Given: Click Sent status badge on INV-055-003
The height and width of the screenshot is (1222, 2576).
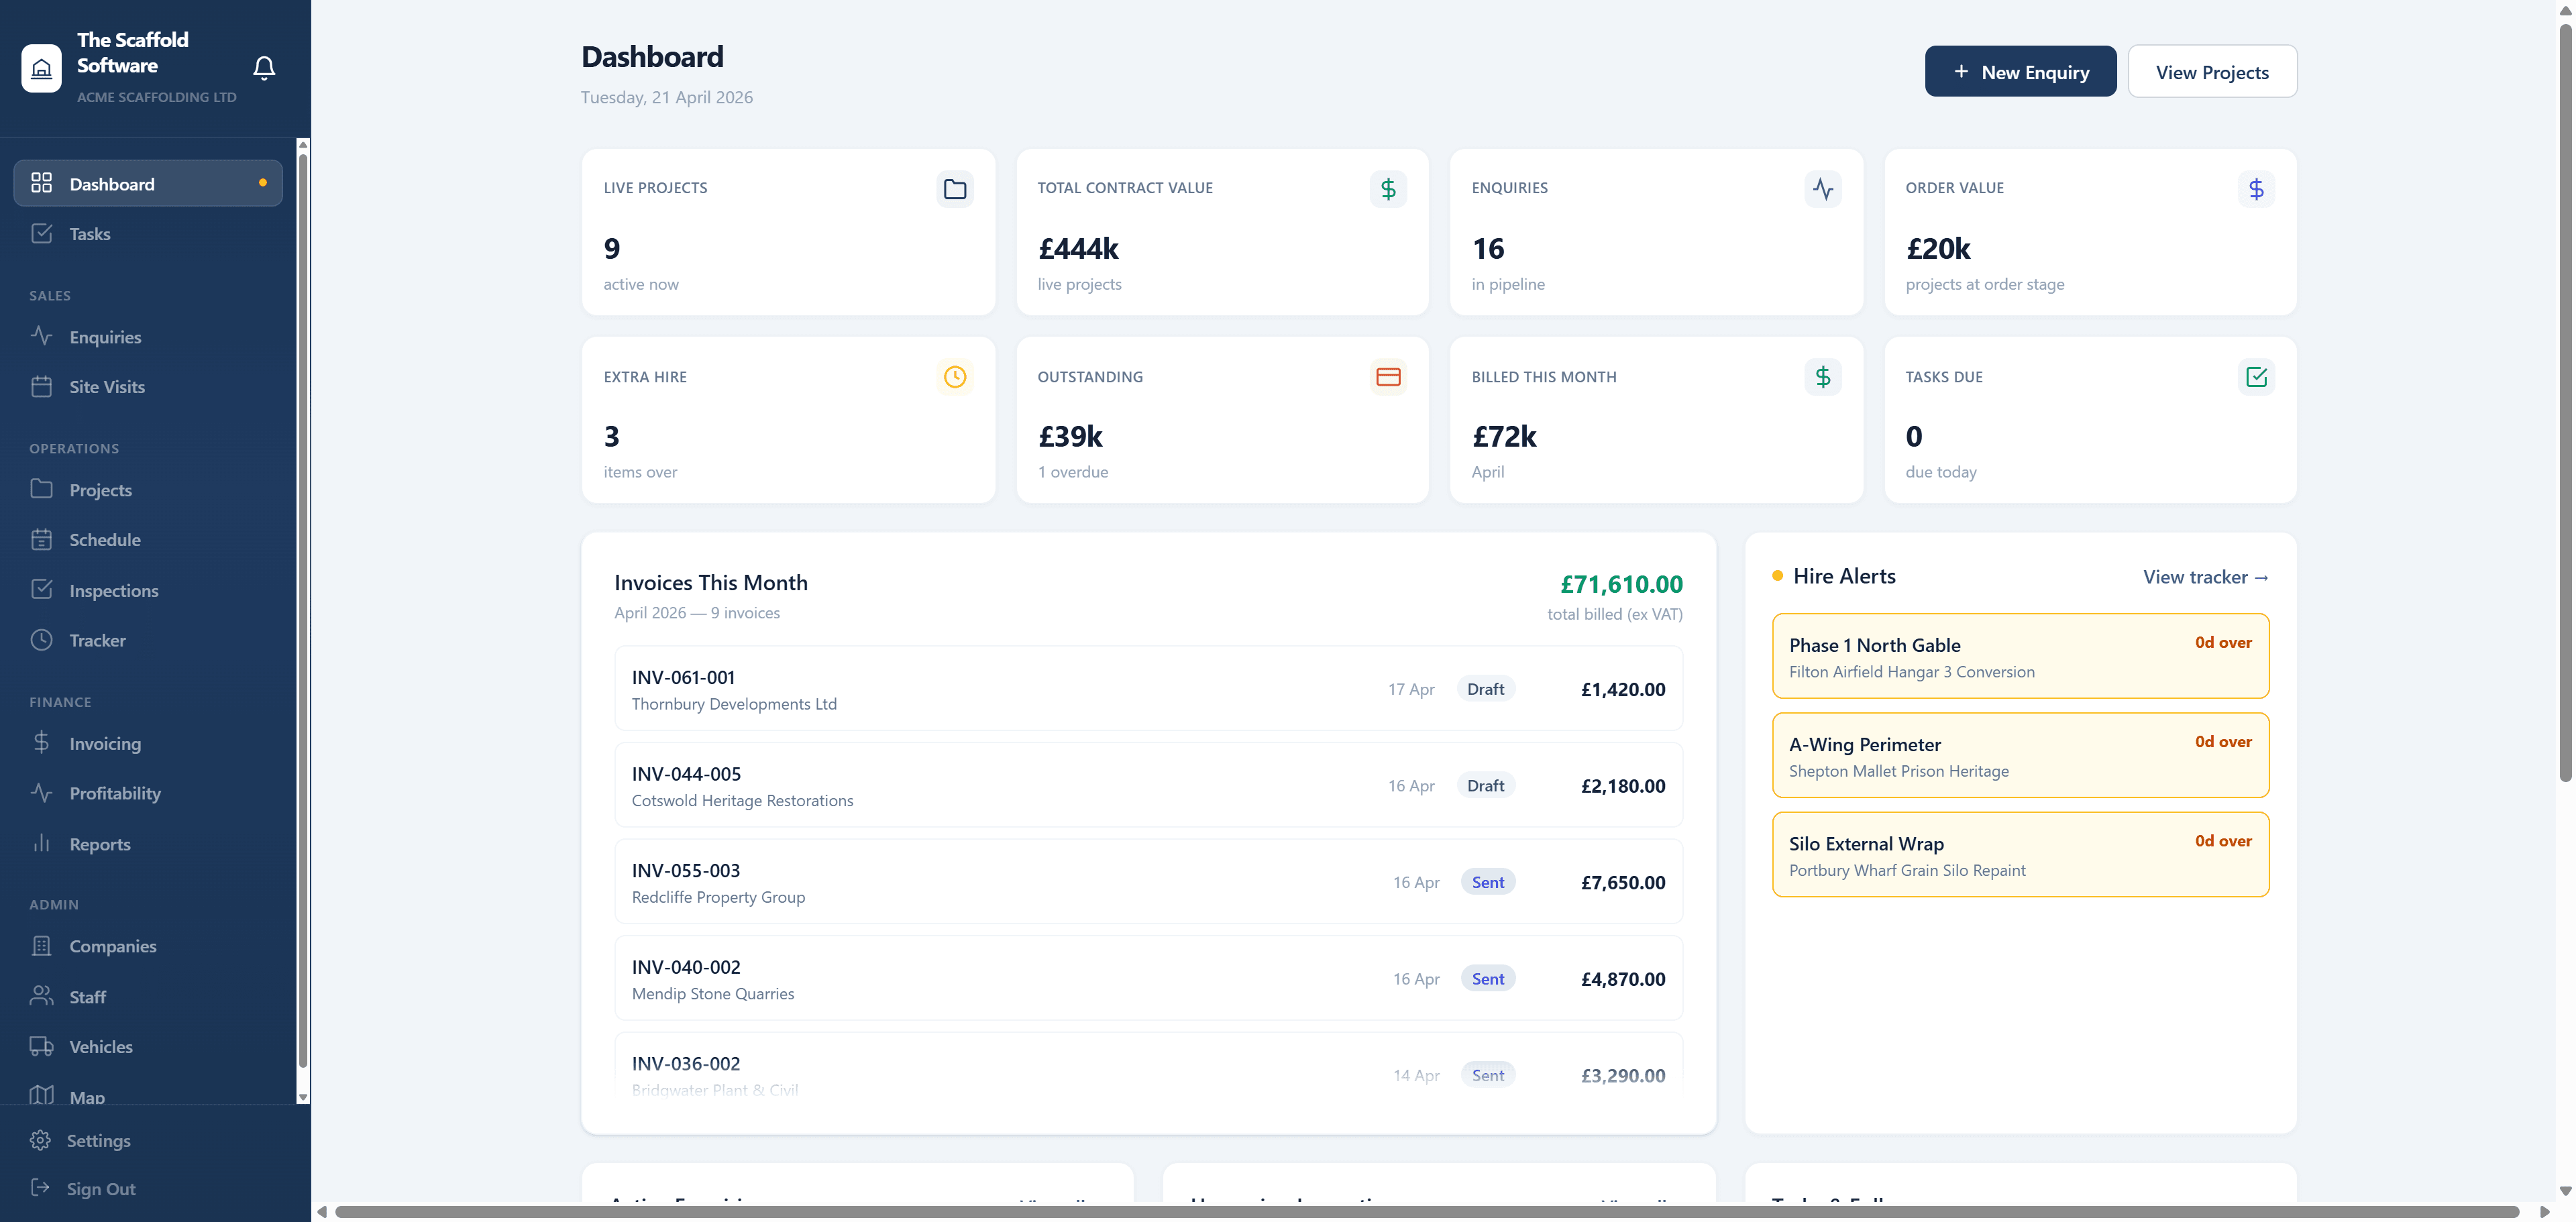Looking at the screenshot, I should coord(1487,882).
